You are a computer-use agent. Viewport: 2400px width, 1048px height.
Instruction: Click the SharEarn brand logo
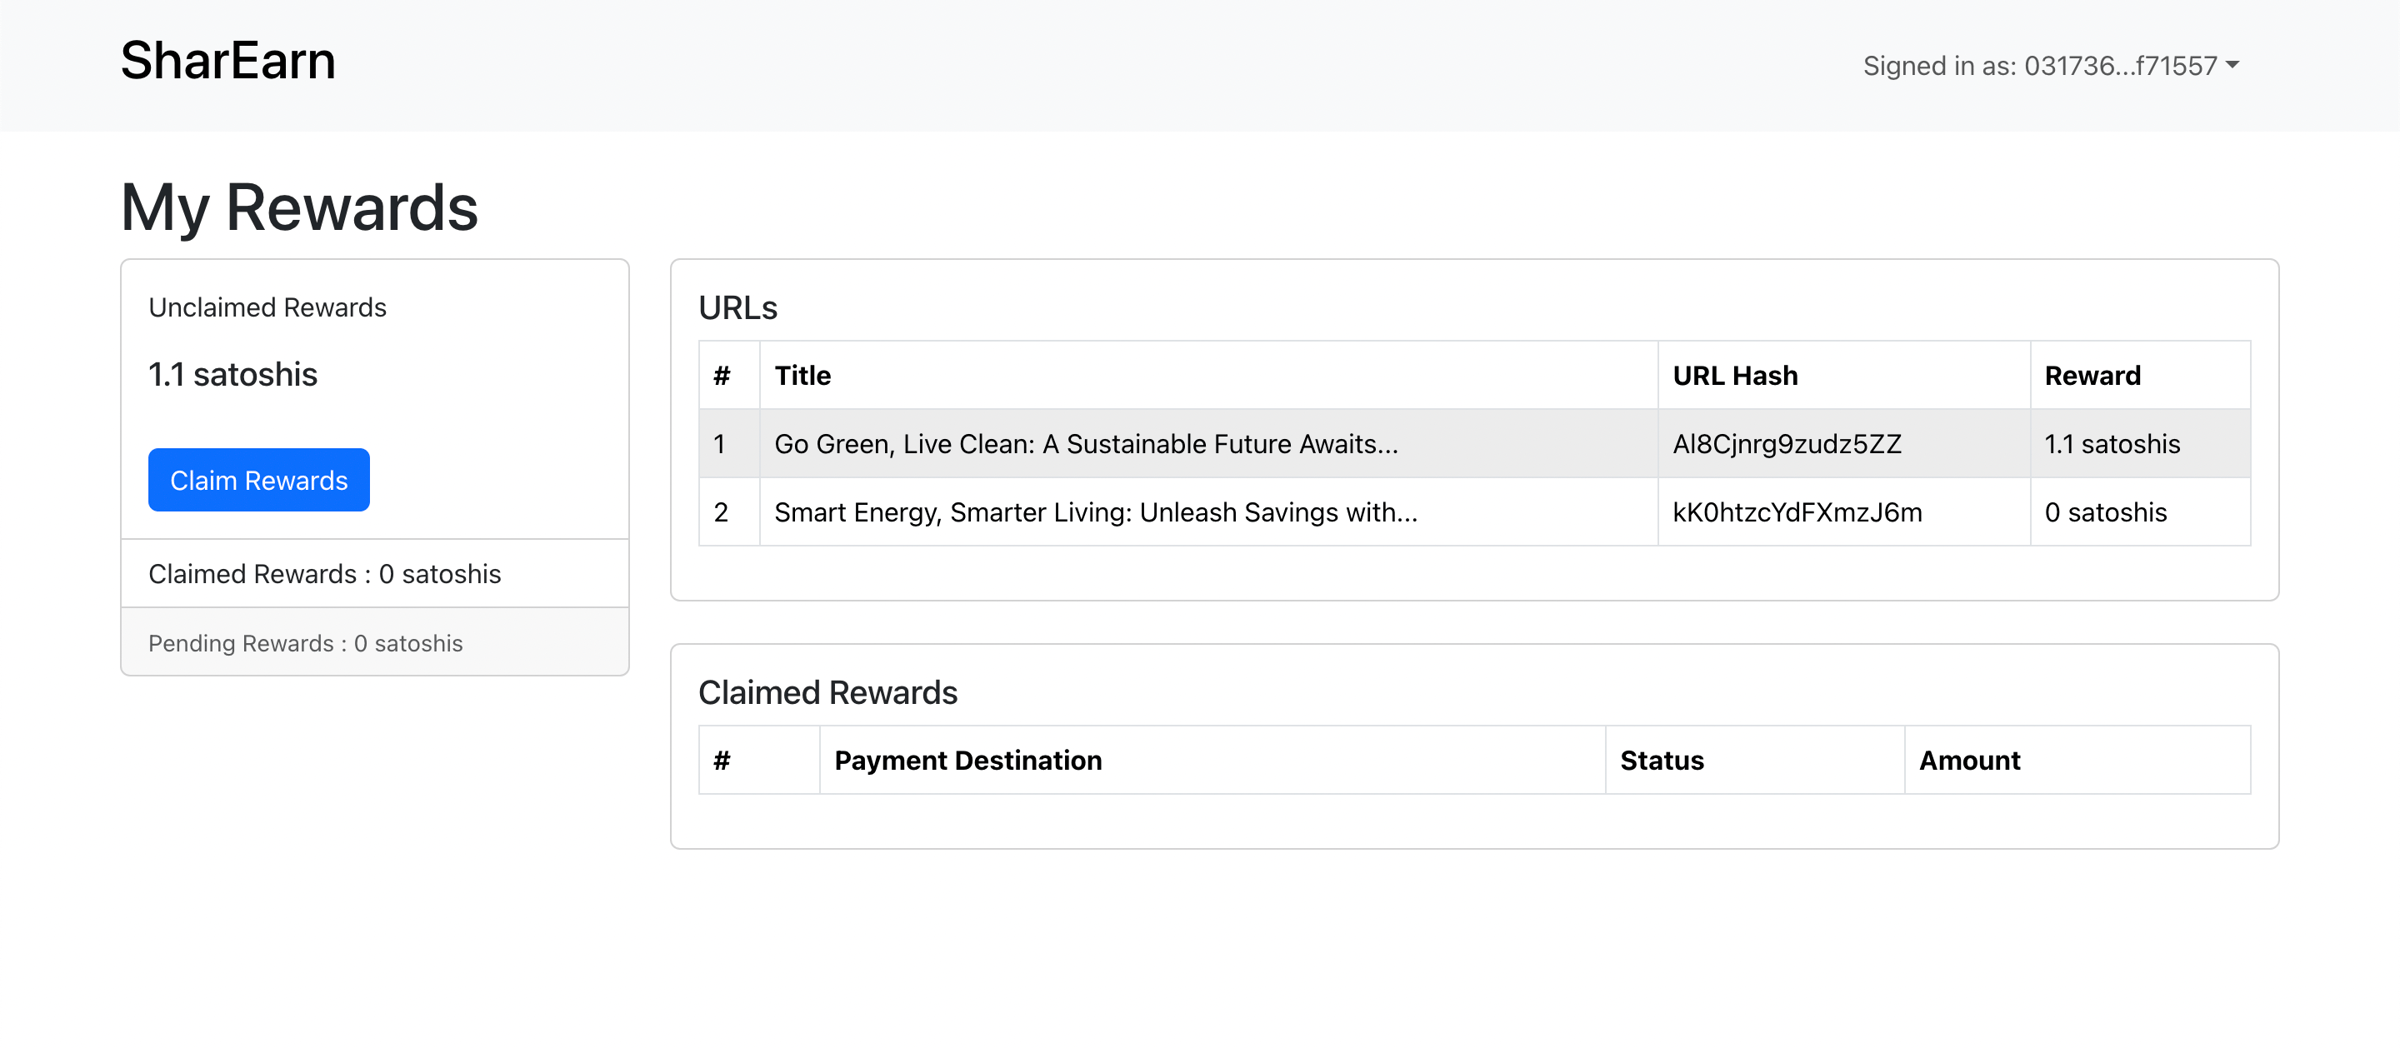click(x=228, y=61)
